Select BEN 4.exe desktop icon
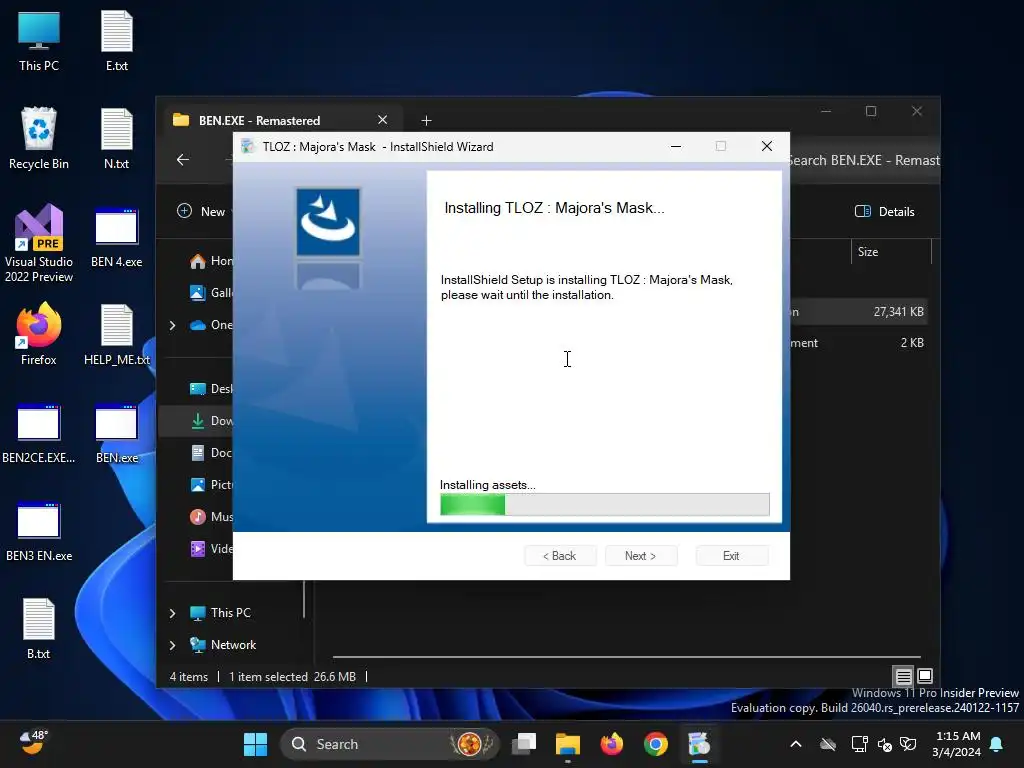The image size is (1024, 768). [x=117, y=237]
